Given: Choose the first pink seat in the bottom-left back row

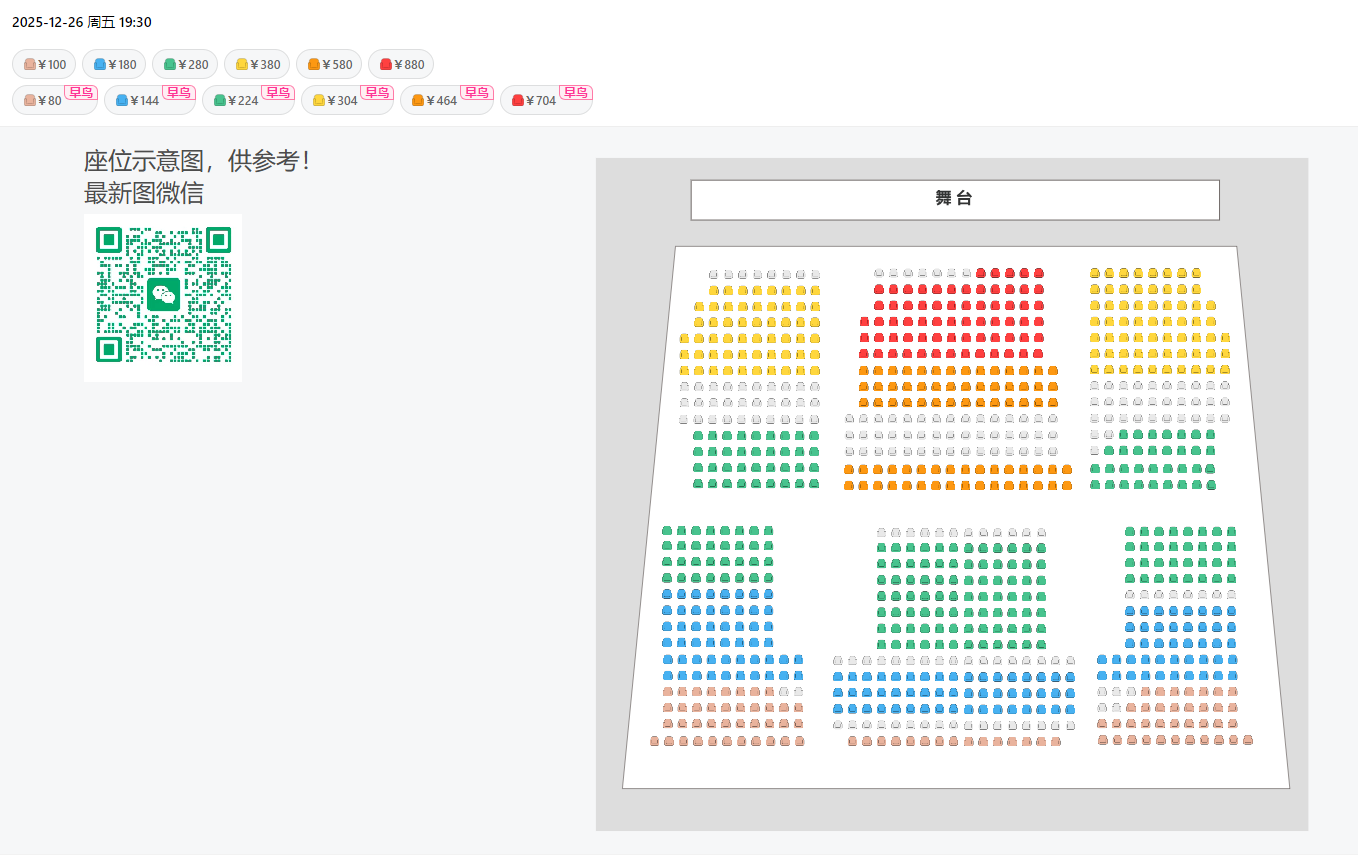Looking at the screenshot, I should click(x=655, y=741).
